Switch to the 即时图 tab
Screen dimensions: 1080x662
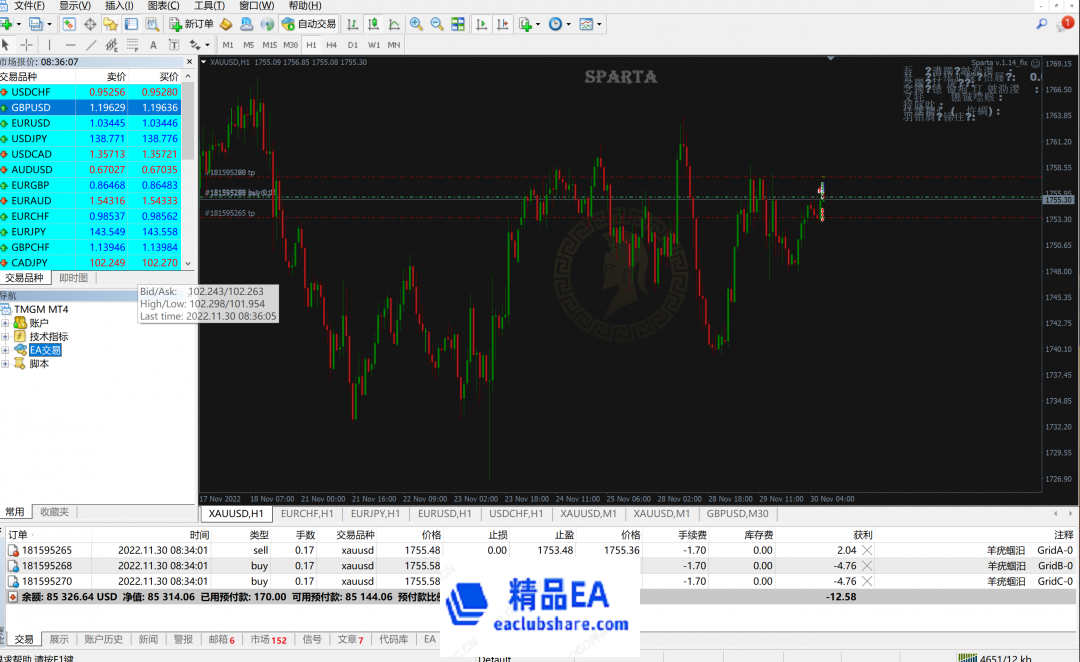coord(72,277)
